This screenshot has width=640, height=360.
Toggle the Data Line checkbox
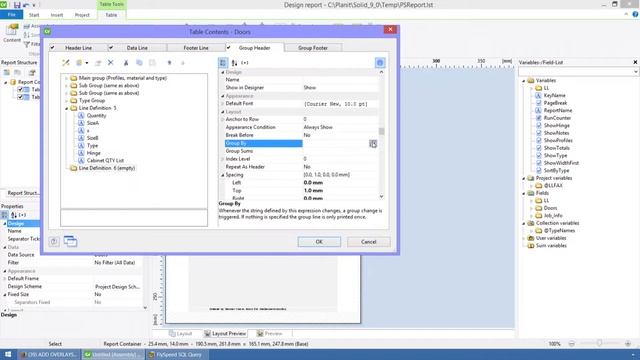pyautogui.click(x=111, y=48)
